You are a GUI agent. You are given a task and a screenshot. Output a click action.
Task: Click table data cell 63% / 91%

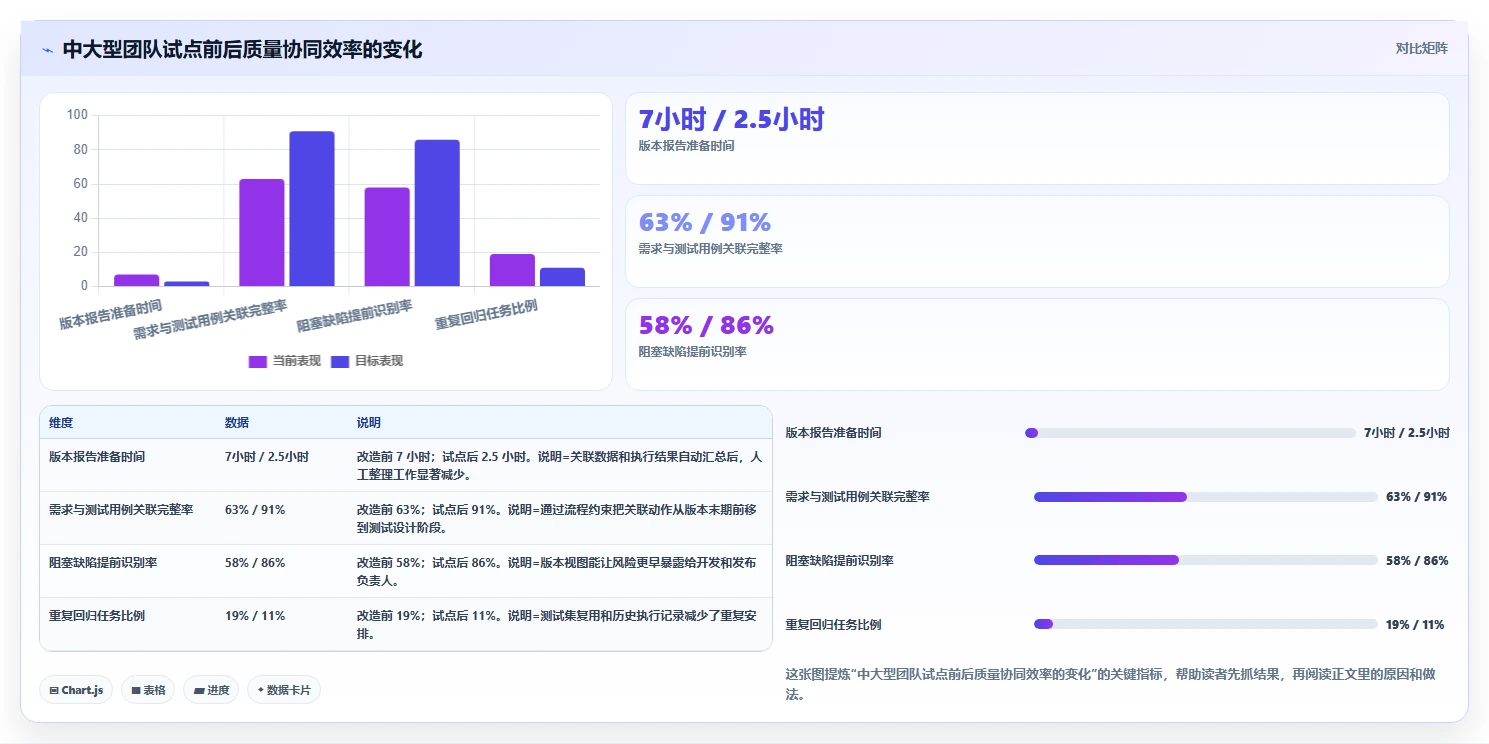[255, 510]
